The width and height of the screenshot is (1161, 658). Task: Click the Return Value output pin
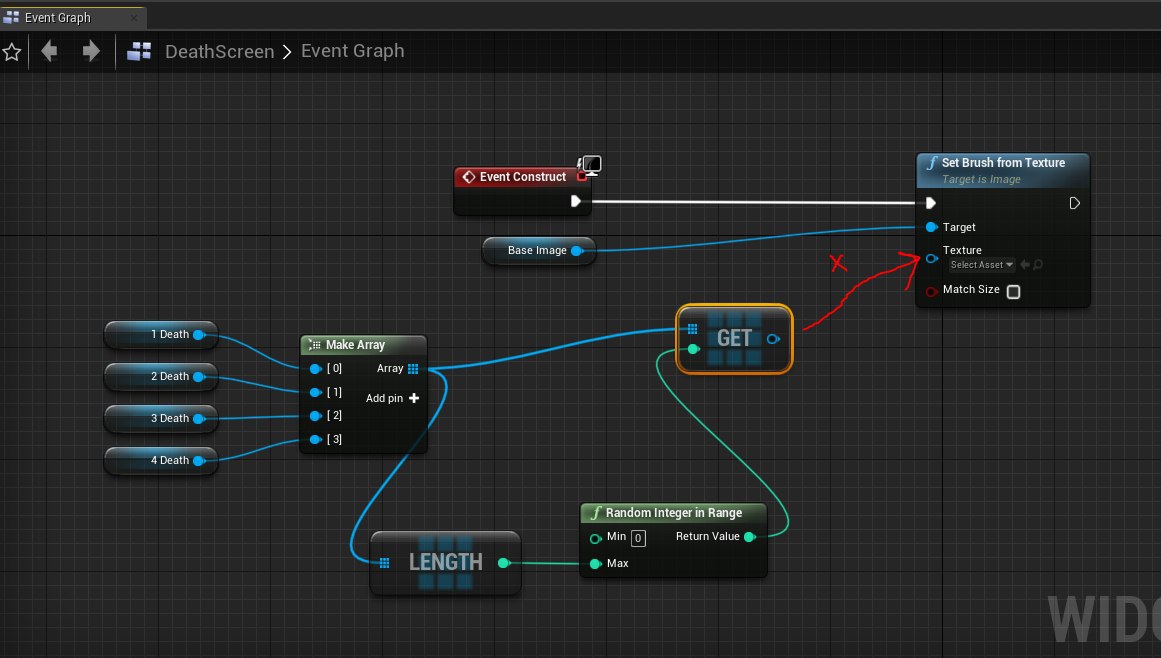click(749, 537)
